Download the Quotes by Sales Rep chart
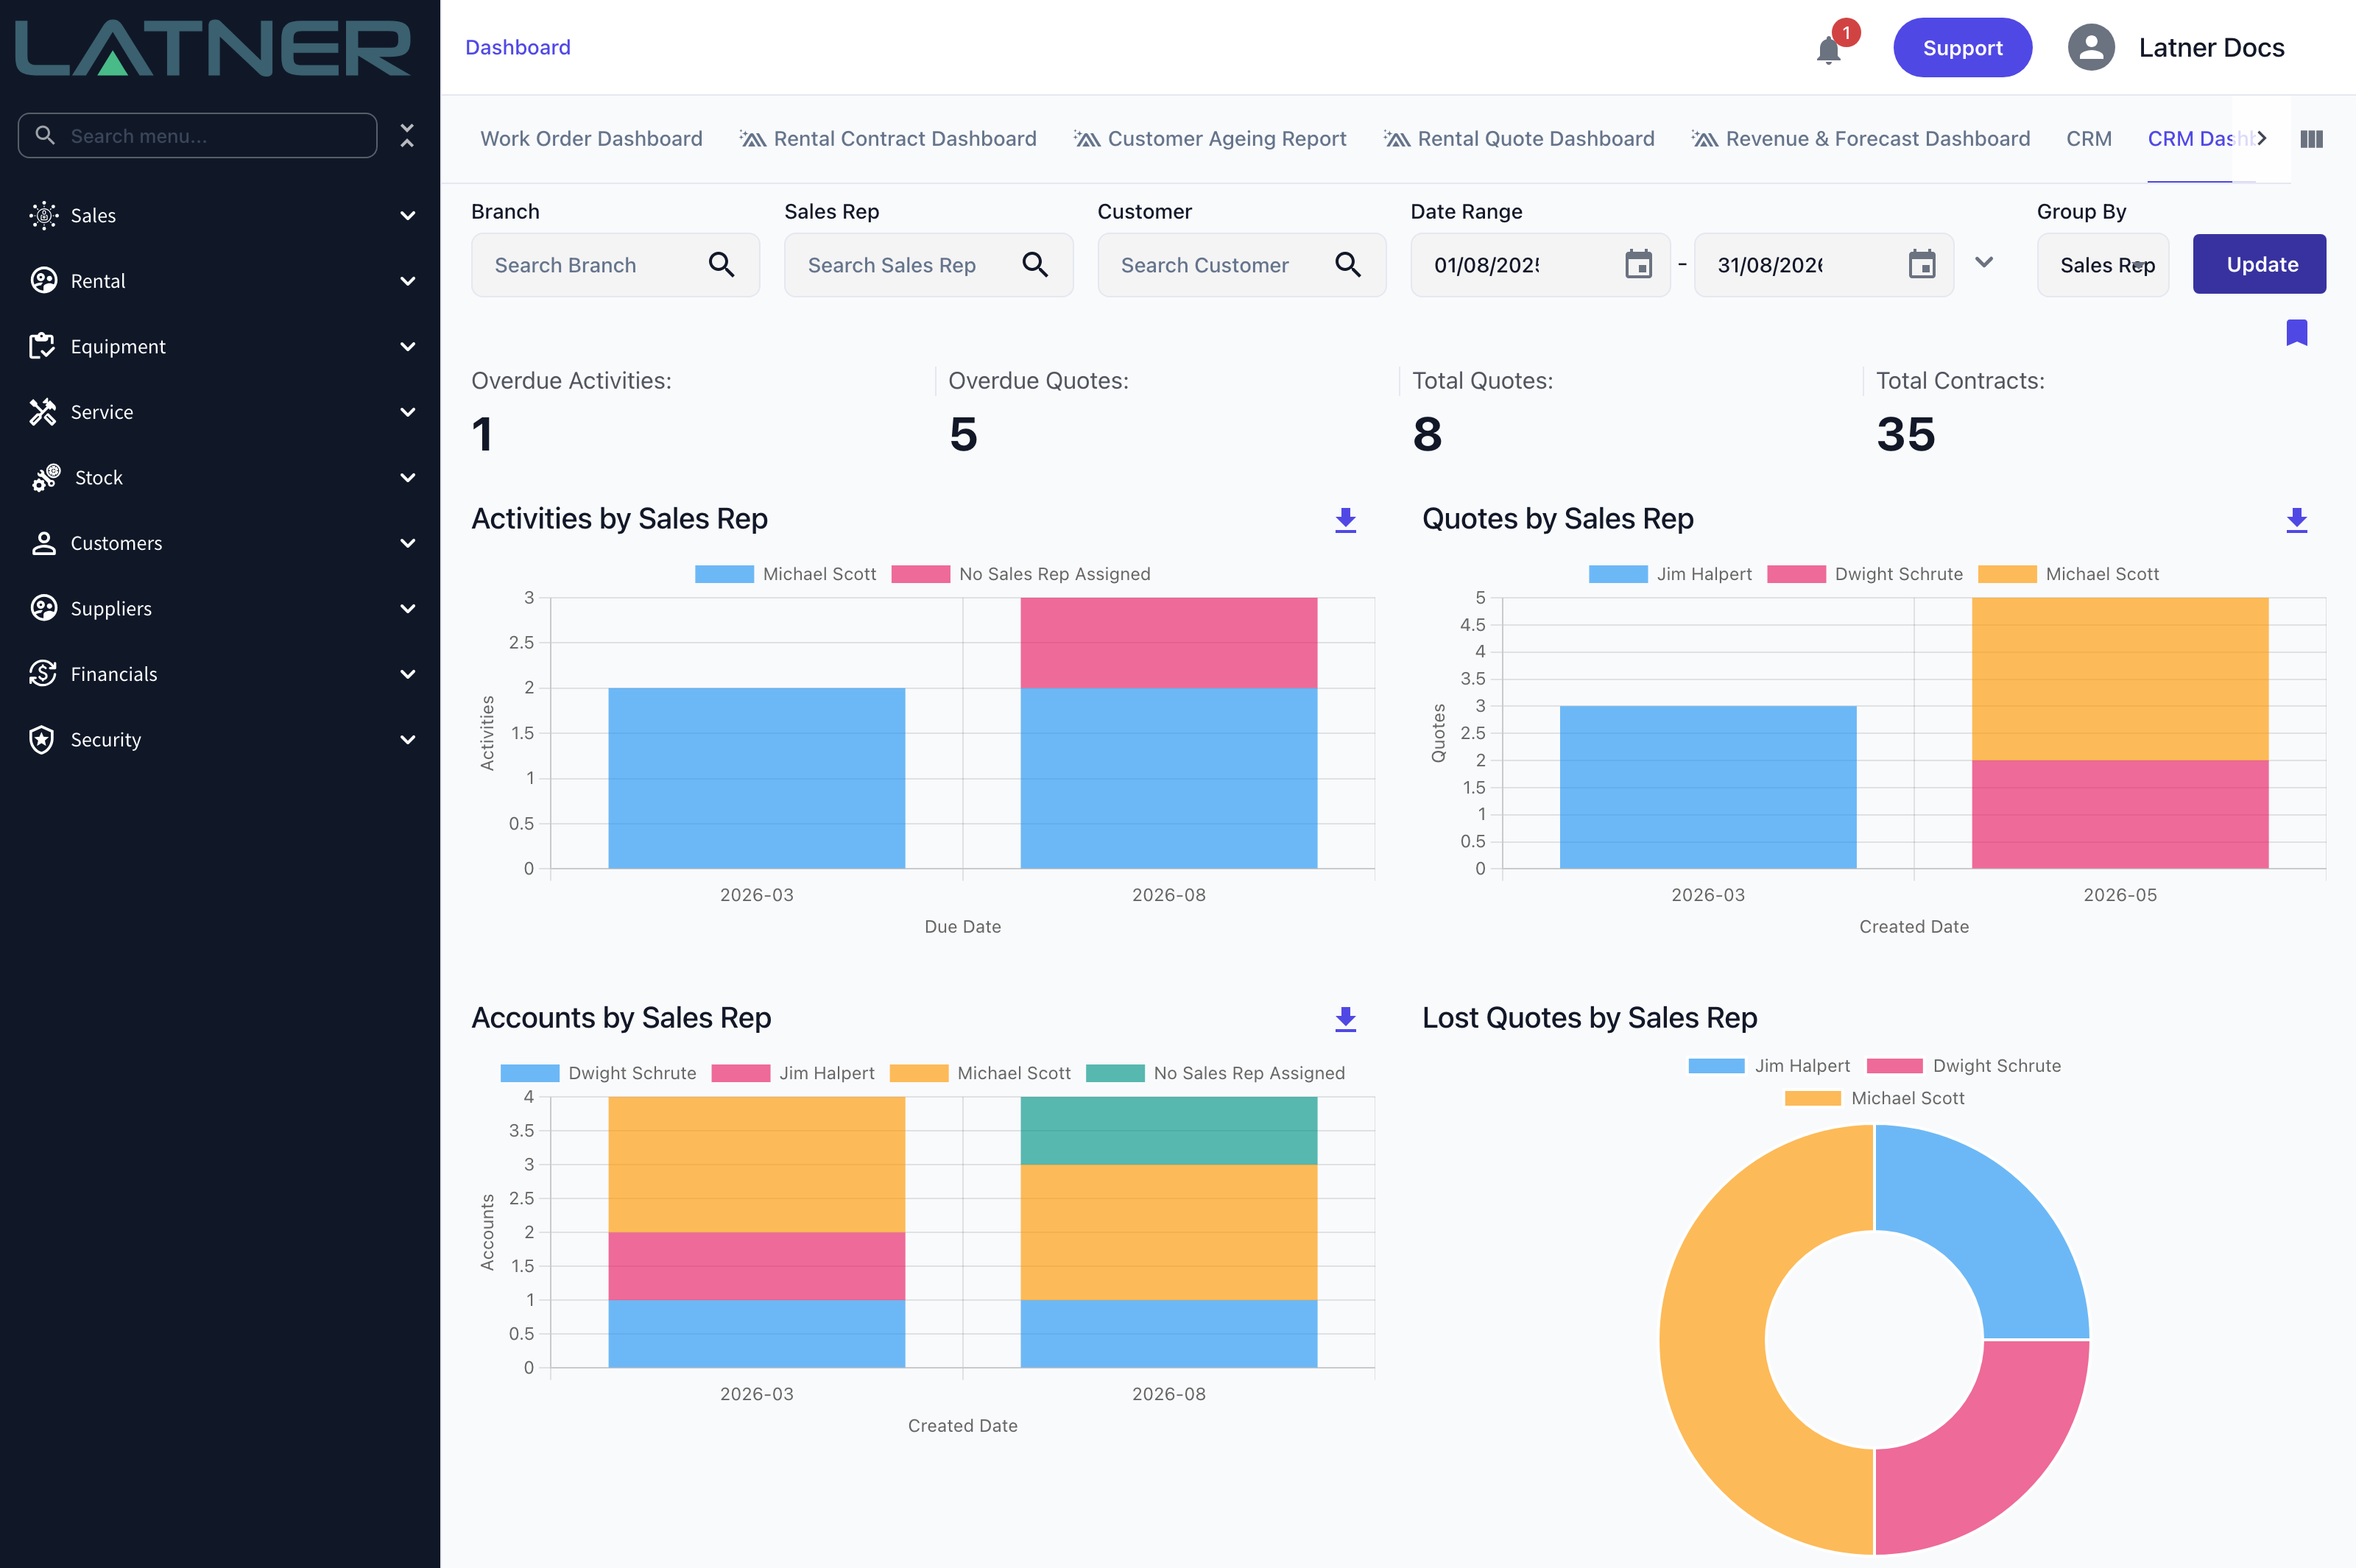2356x1568 pixels. pos(2297,520)
